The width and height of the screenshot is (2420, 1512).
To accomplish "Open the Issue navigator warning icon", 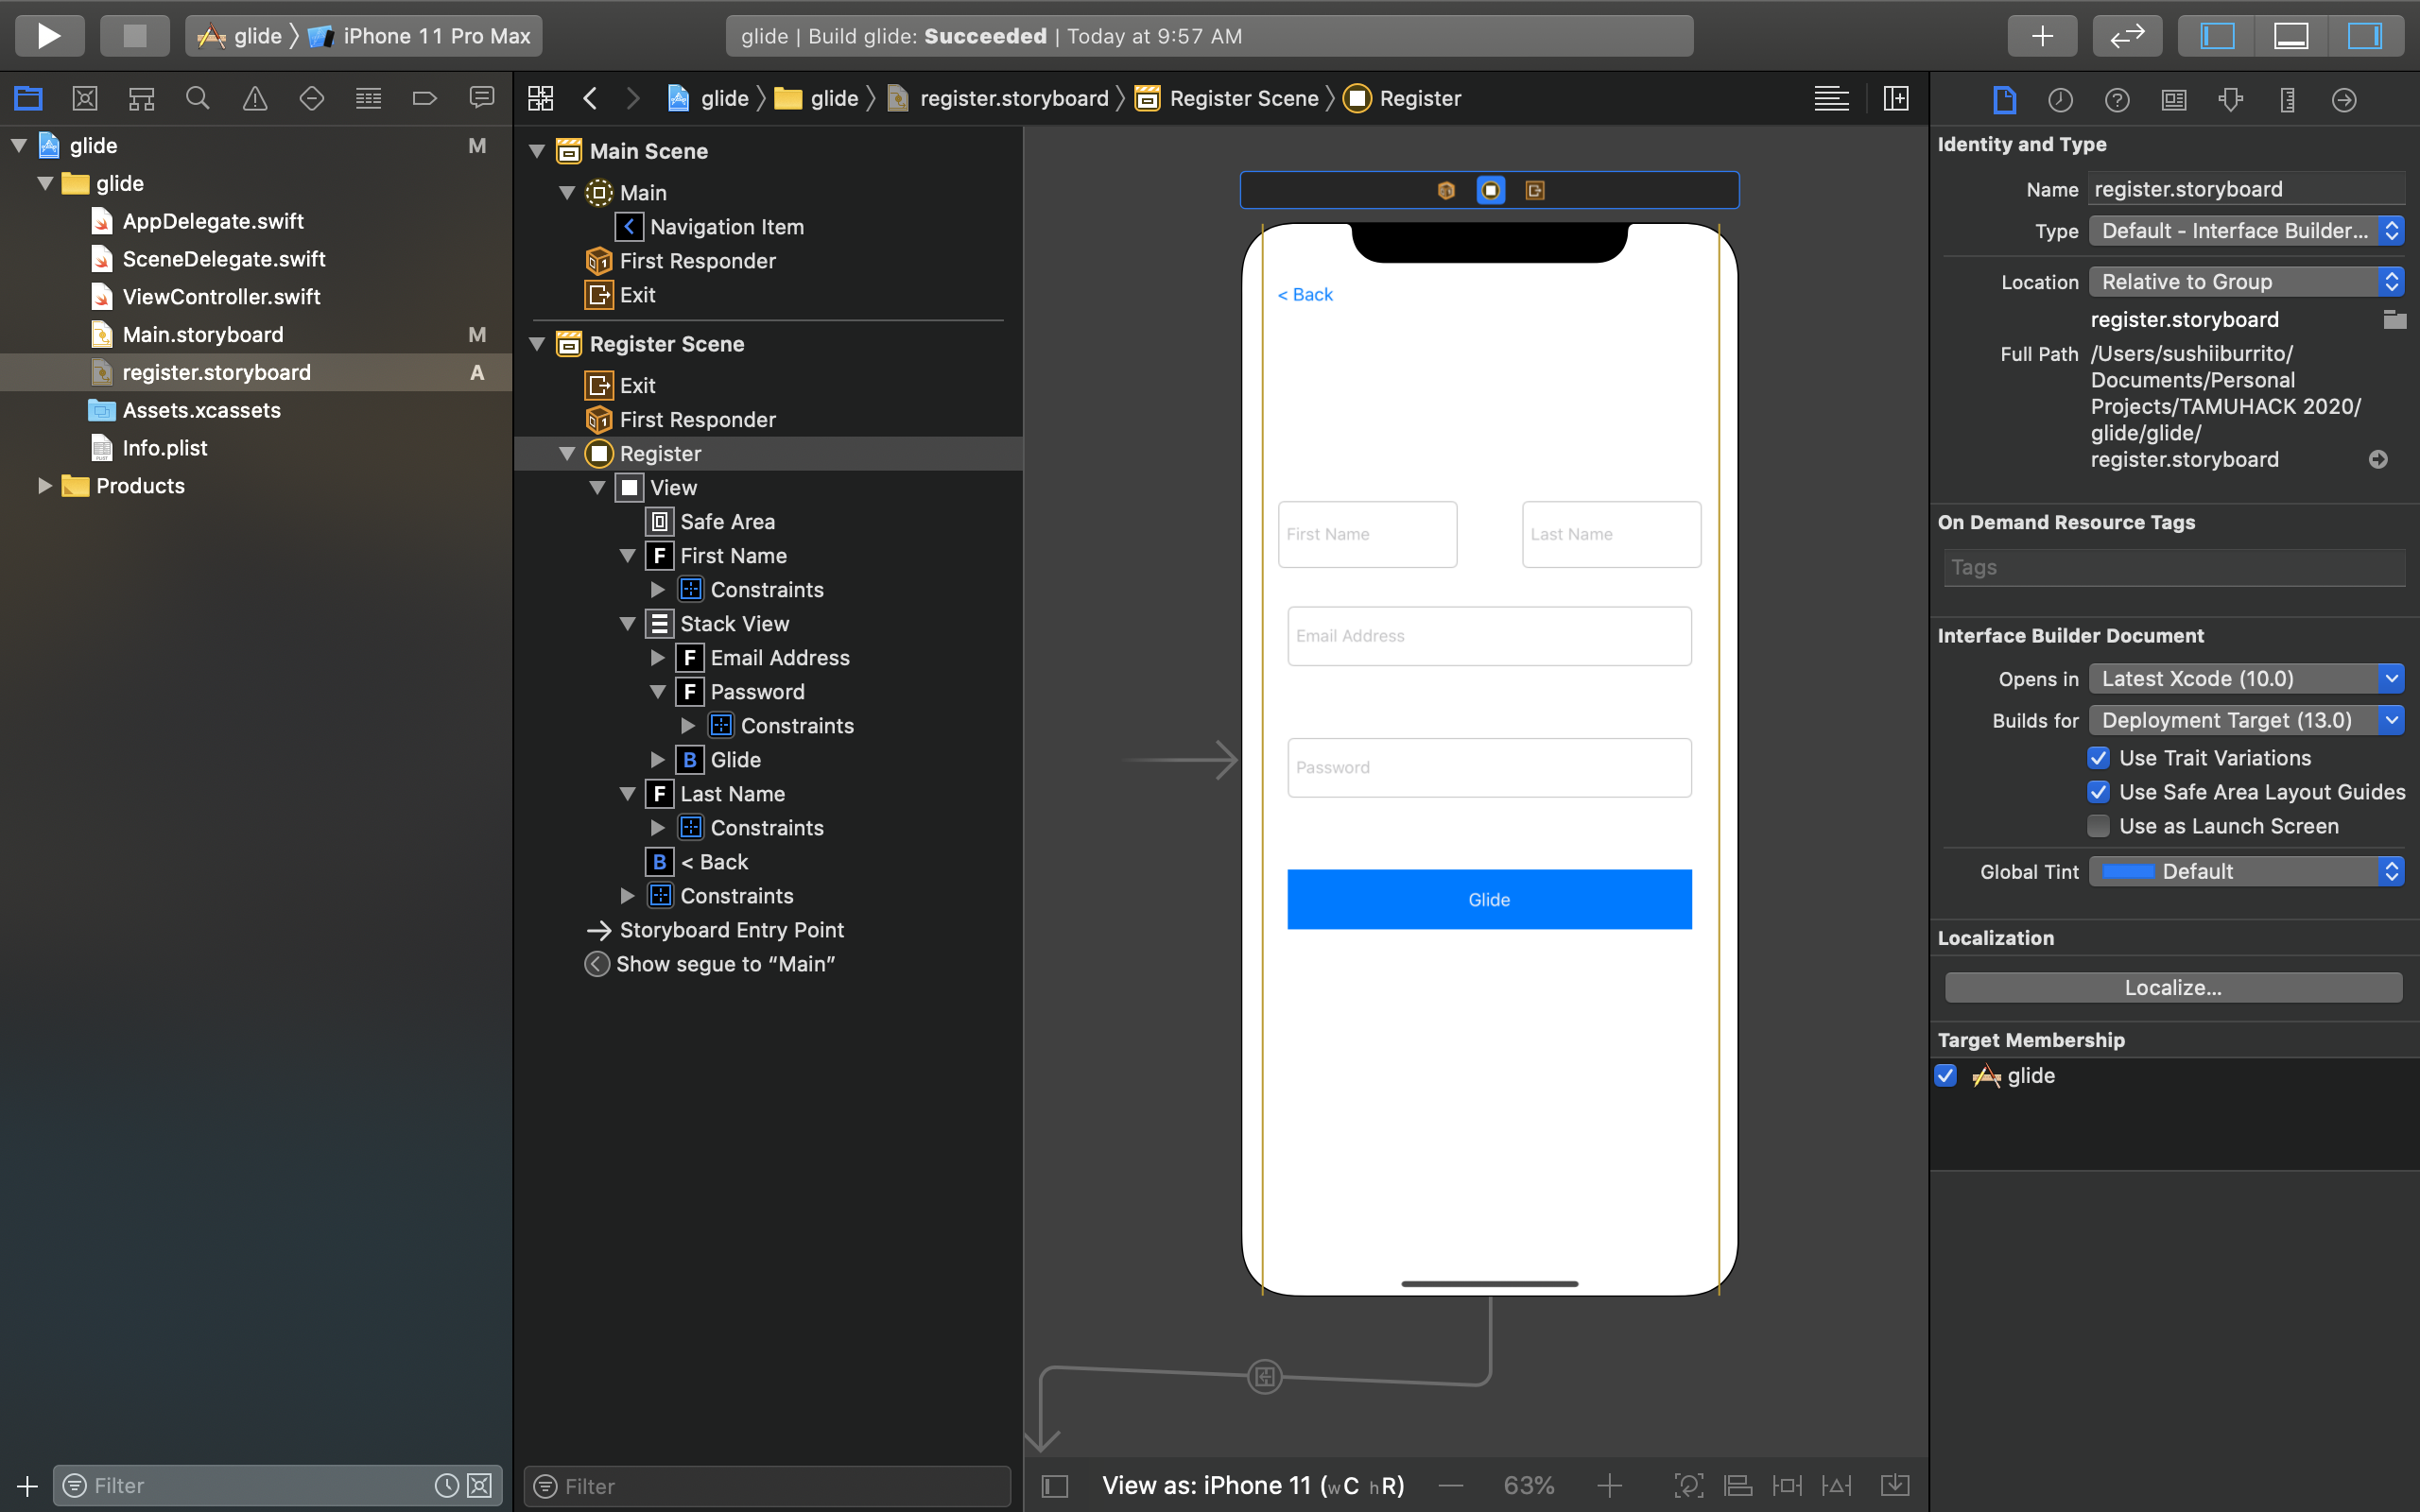I will pos(255,98).
